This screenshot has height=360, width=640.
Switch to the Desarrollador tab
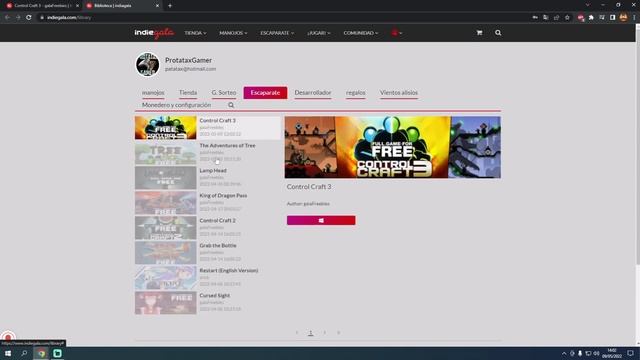tap(313, 93)
